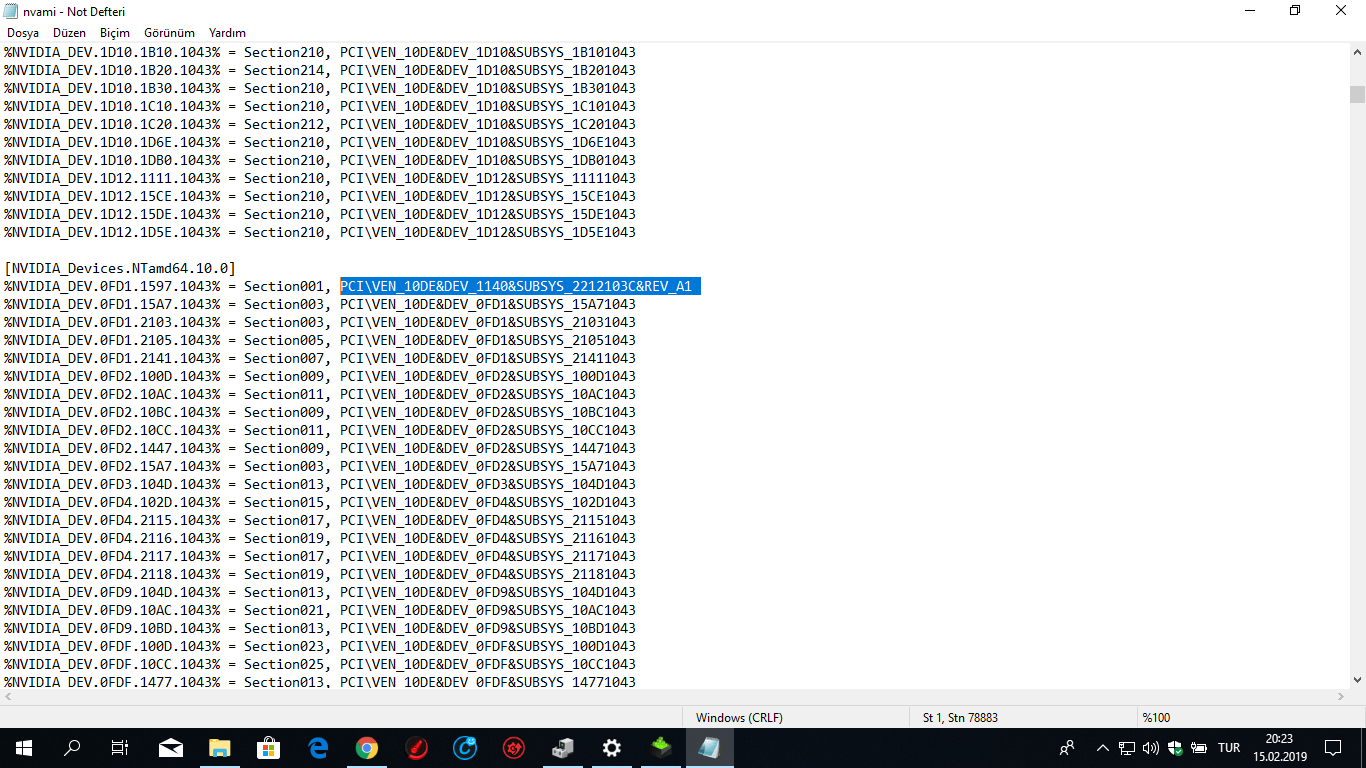The width and height of the screenshot is (1366, 768).
Task: Click "Section212" in the 1D10.1C20 line
Action: tap(284, 124)
